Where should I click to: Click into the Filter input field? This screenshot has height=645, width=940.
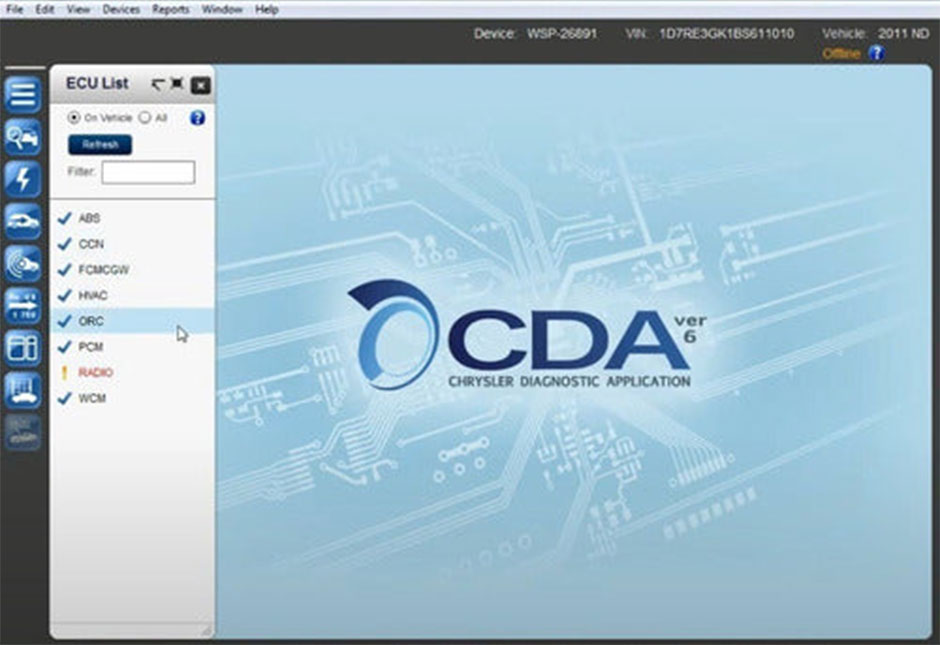148,172
